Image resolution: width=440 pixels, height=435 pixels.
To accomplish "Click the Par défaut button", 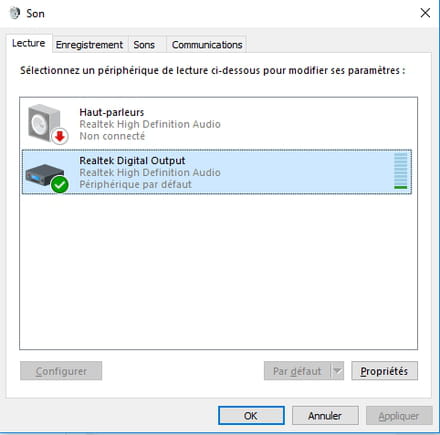I will click(x=297, y=371).
